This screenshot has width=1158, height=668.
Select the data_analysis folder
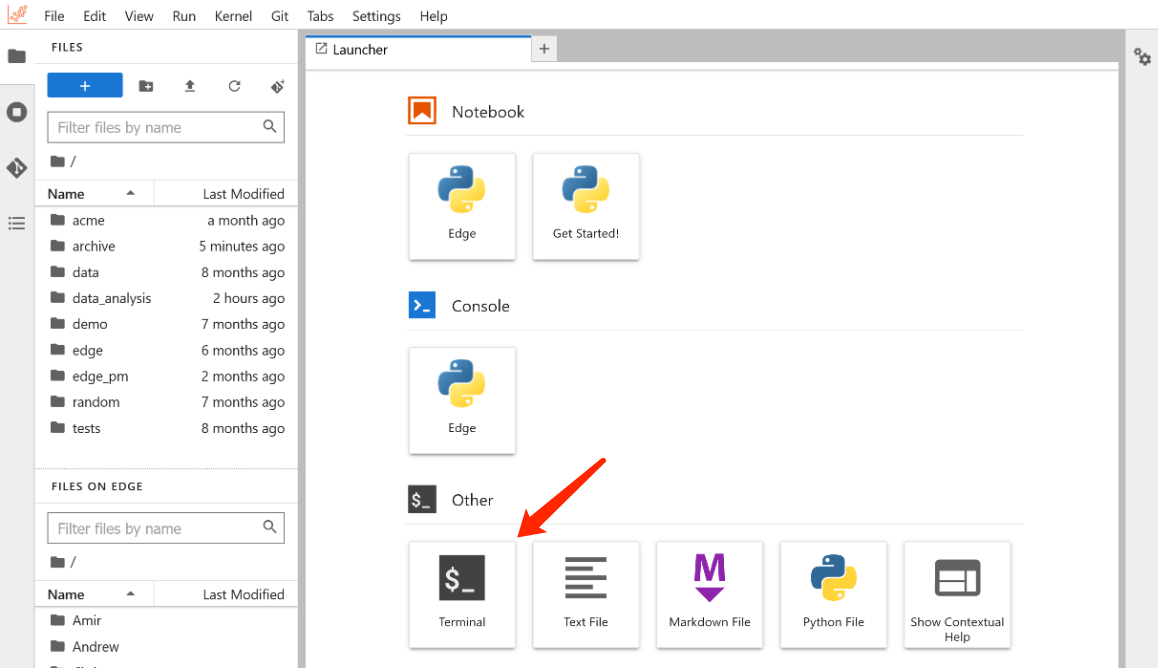166,298
